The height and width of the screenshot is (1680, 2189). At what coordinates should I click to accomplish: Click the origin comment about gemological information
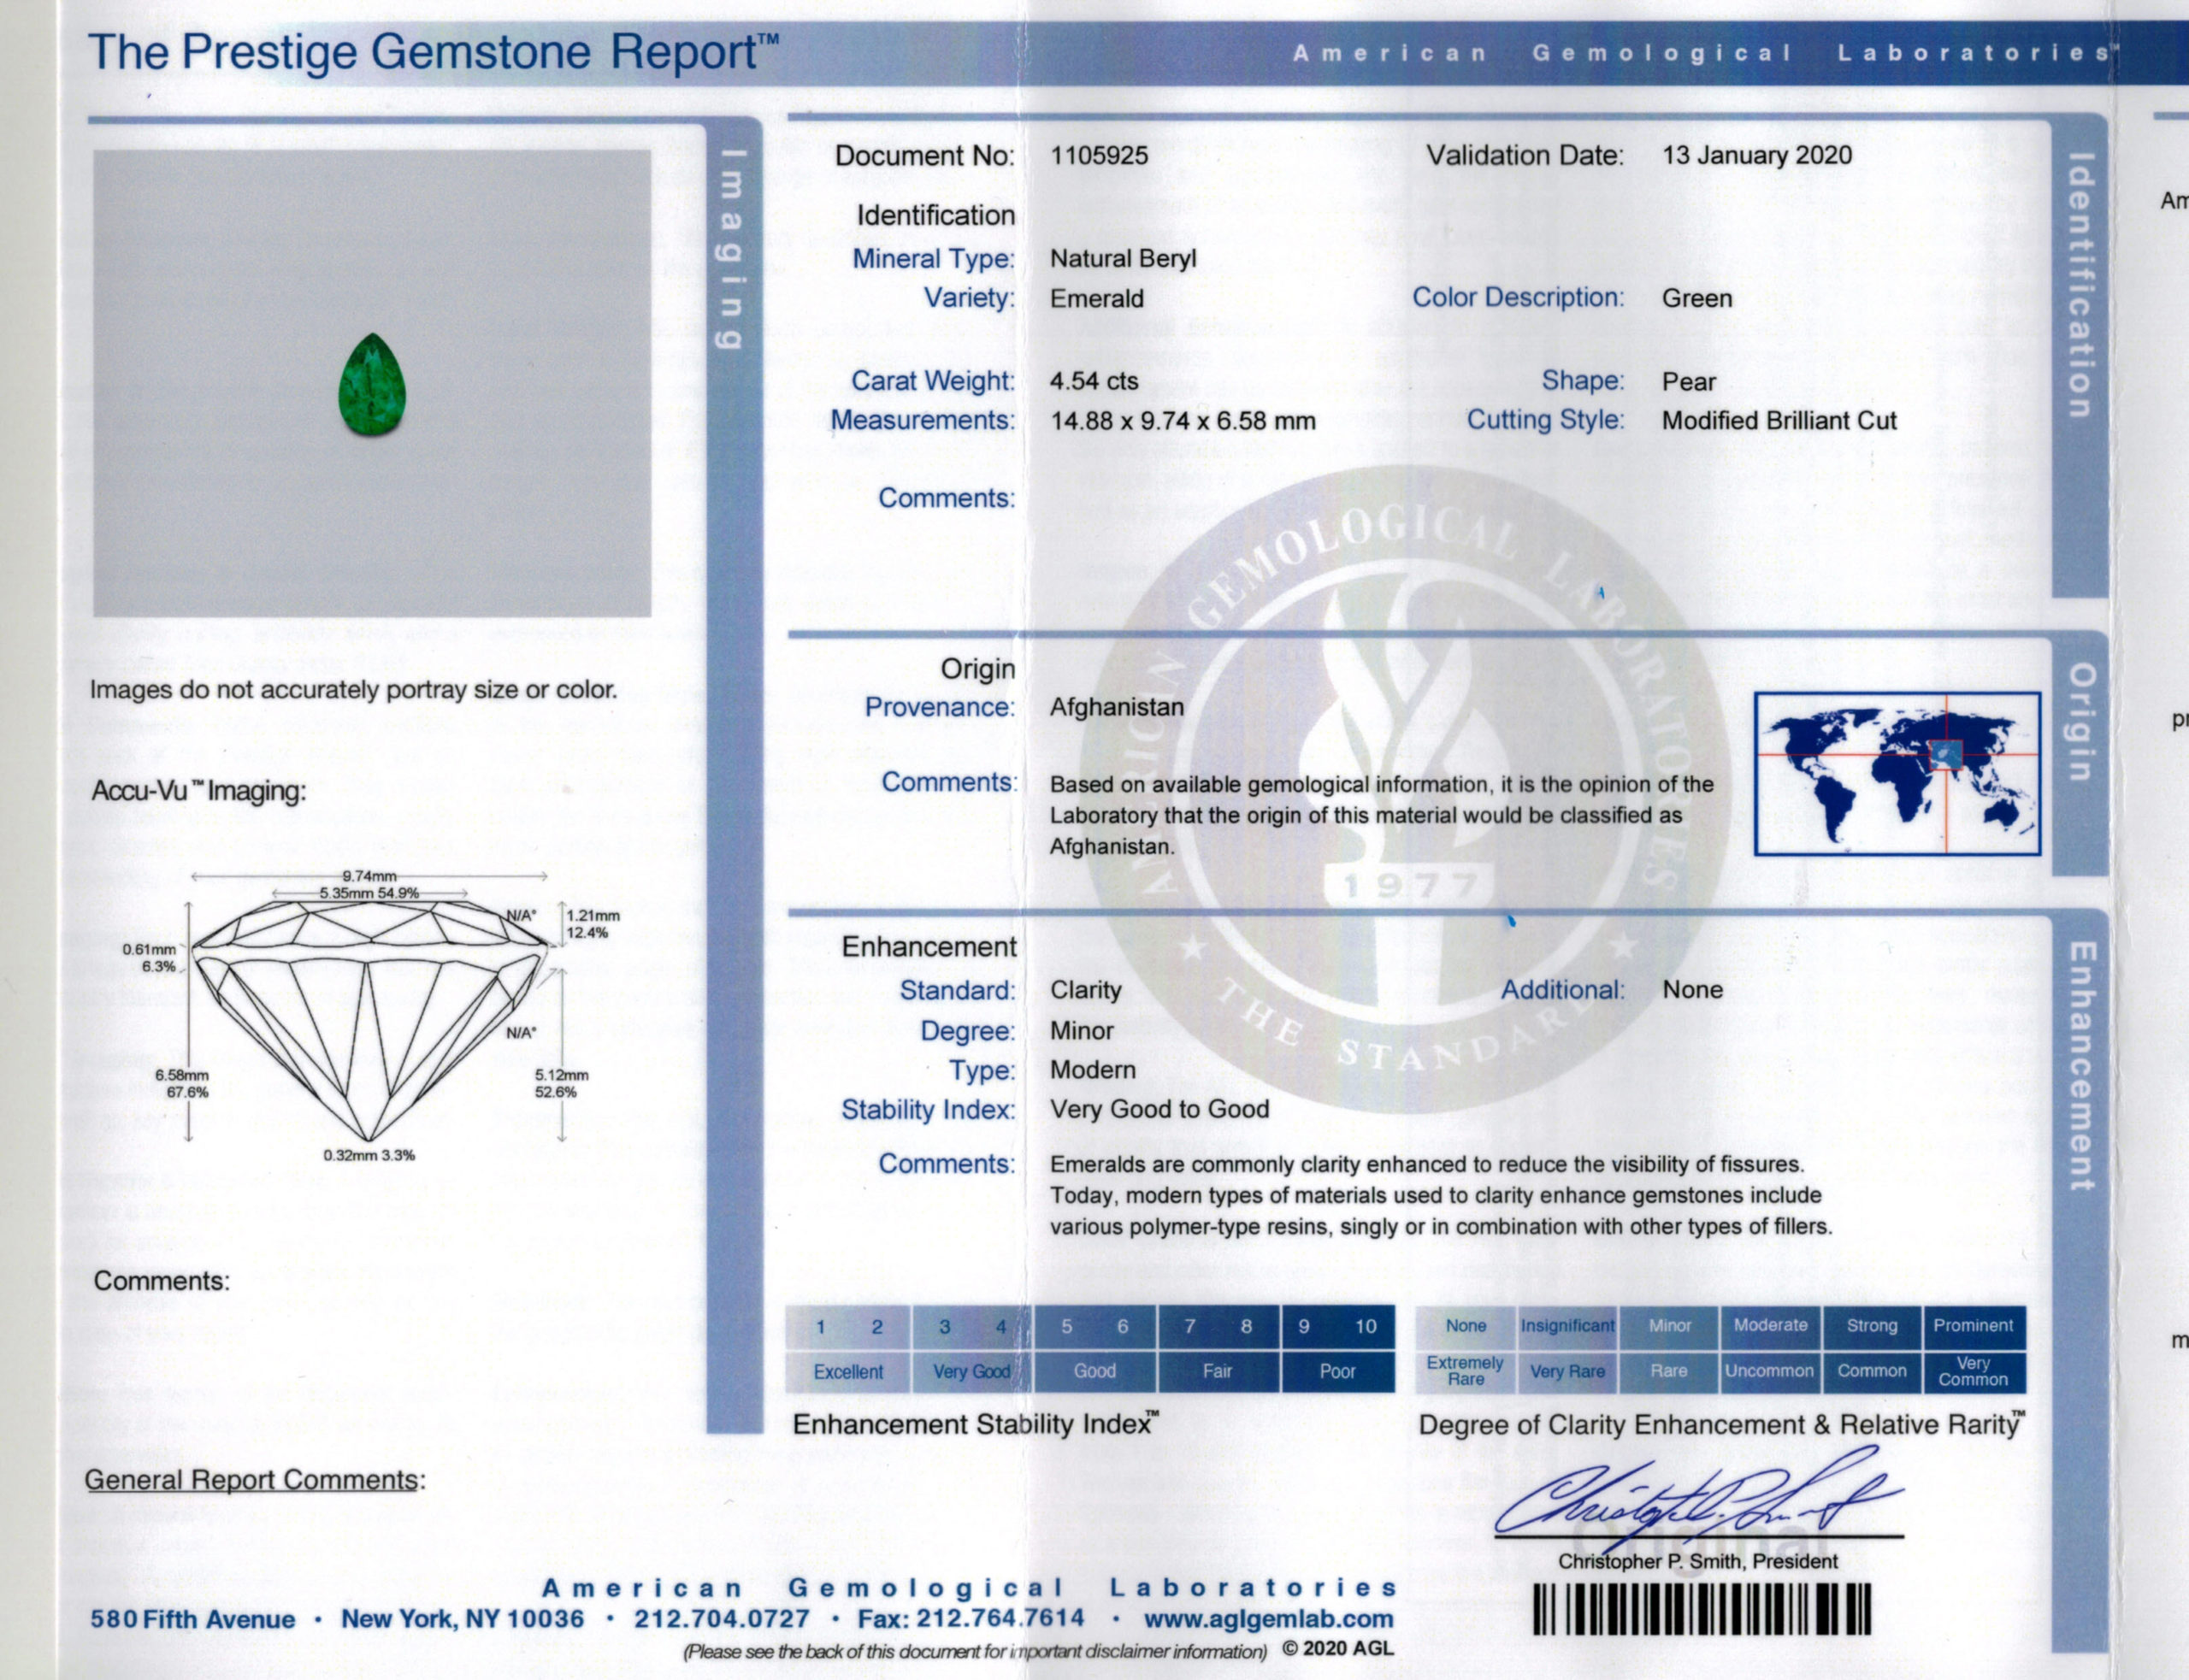pos(1381,815)
